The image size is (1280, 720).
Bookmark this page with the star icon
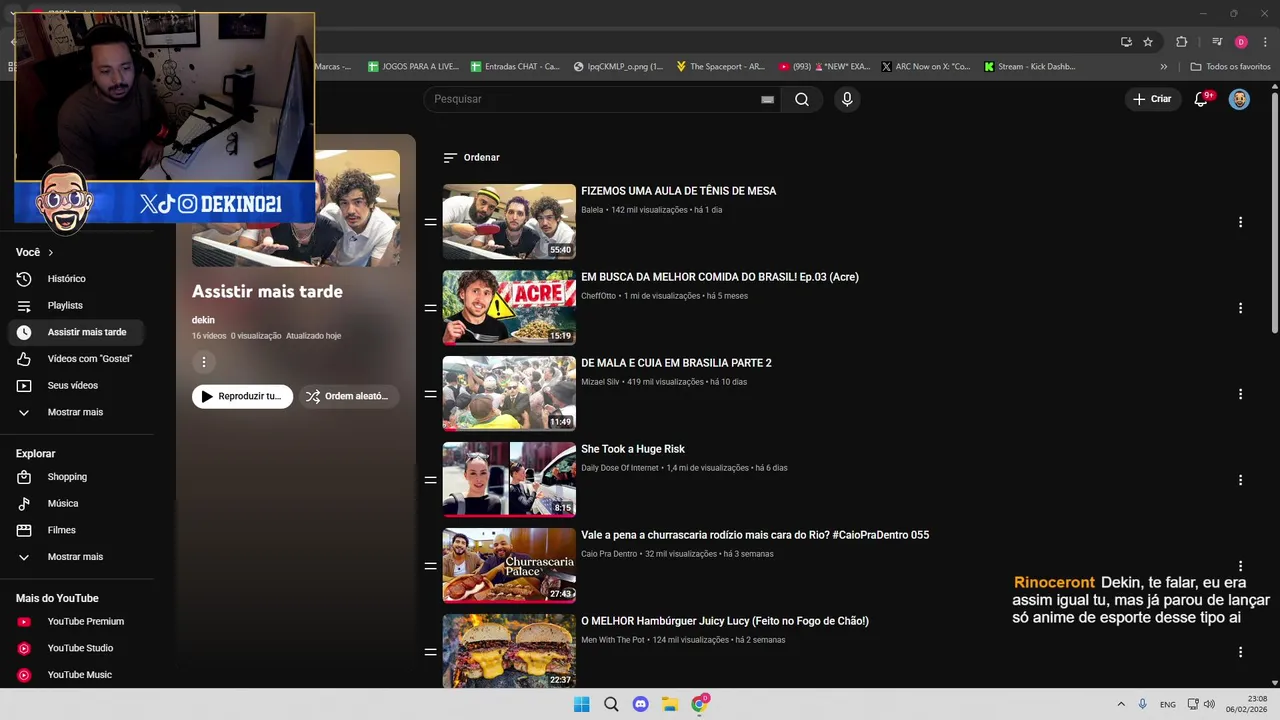[1148, 42]
